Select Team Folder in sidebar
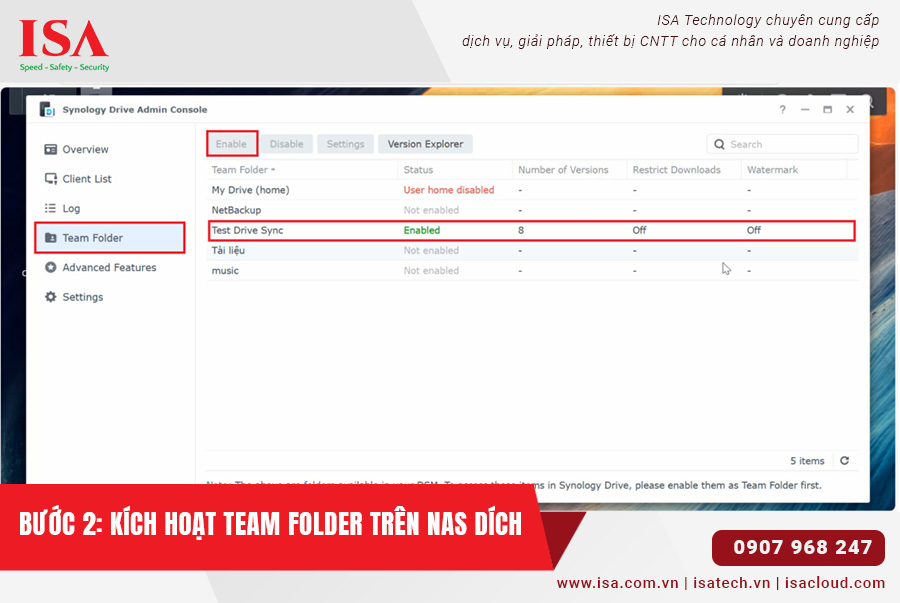Screen dimensions: 900x603 pyautogui.click(x=109, y=238)
